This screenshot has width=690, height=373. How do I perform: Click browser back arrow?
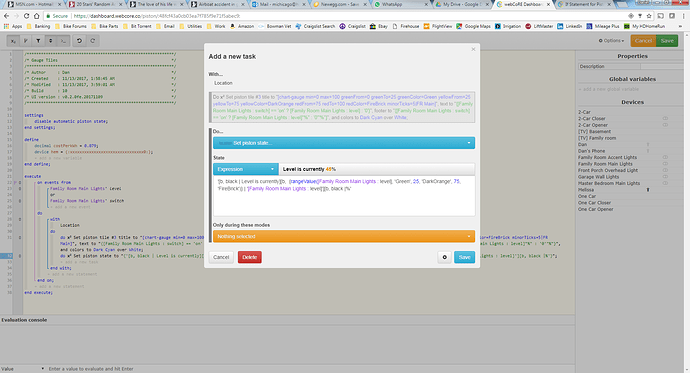point(6,16)
